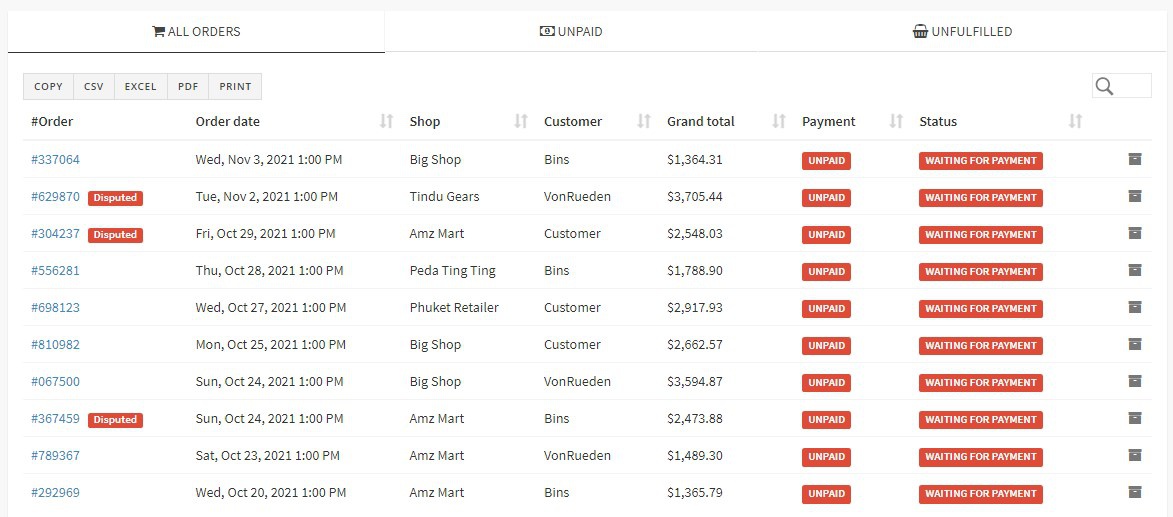Image resolution: width=1173 pixels, height=517 pixels.
Task: Sort orders by Grand total arrows
Action: [779, 122]
